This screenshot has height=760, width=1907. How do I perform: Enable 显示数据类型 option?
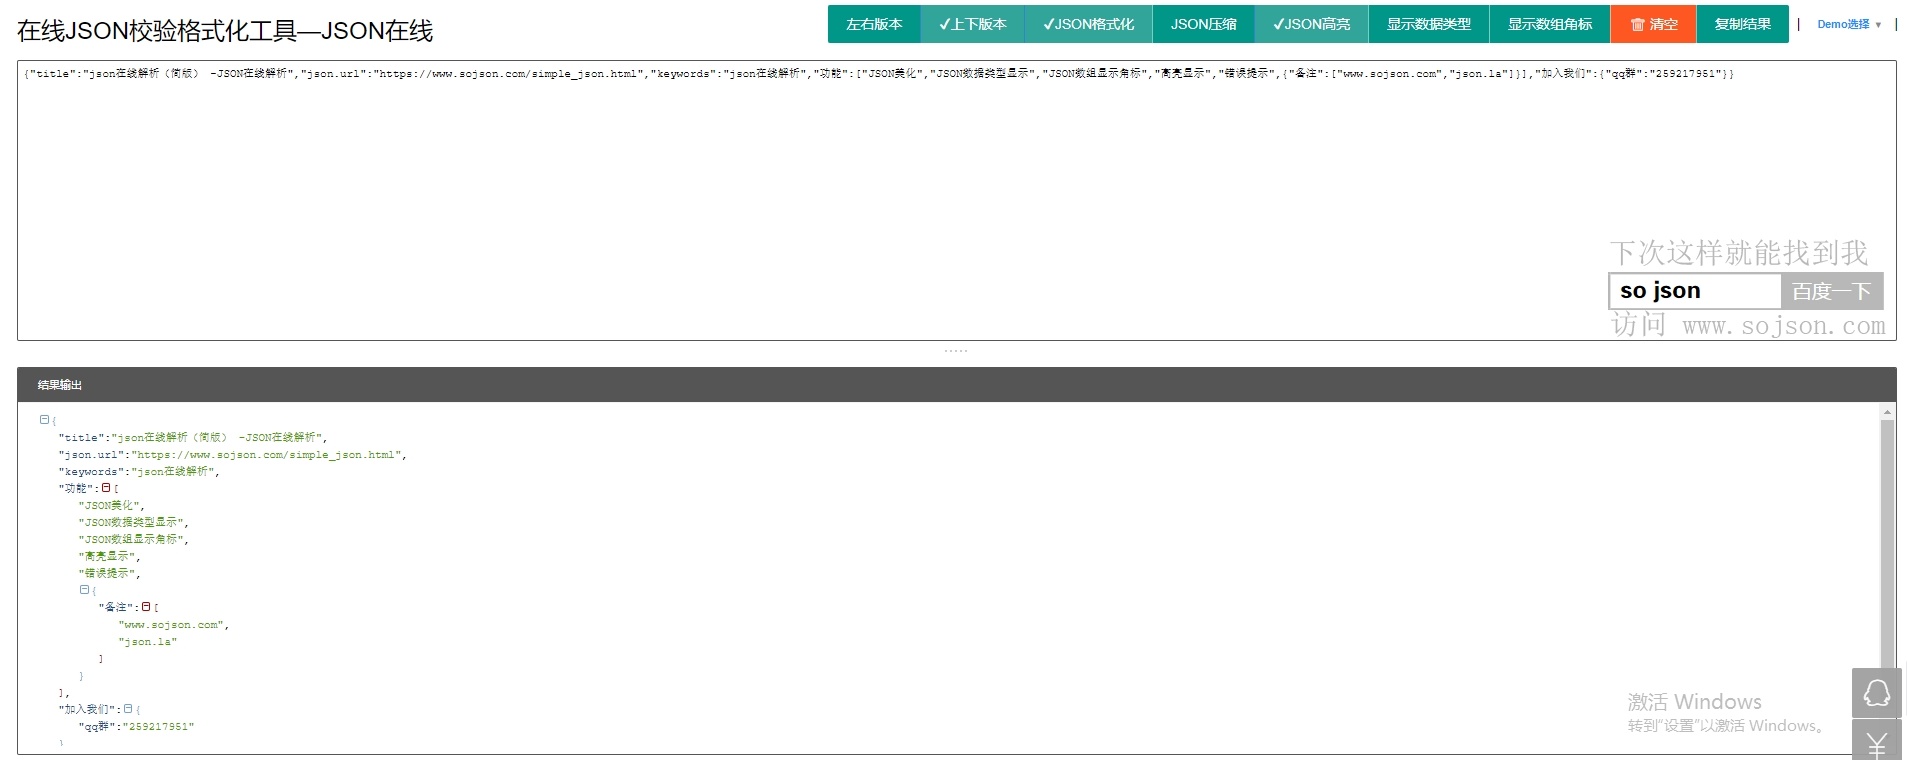[x=1428, y=24]
